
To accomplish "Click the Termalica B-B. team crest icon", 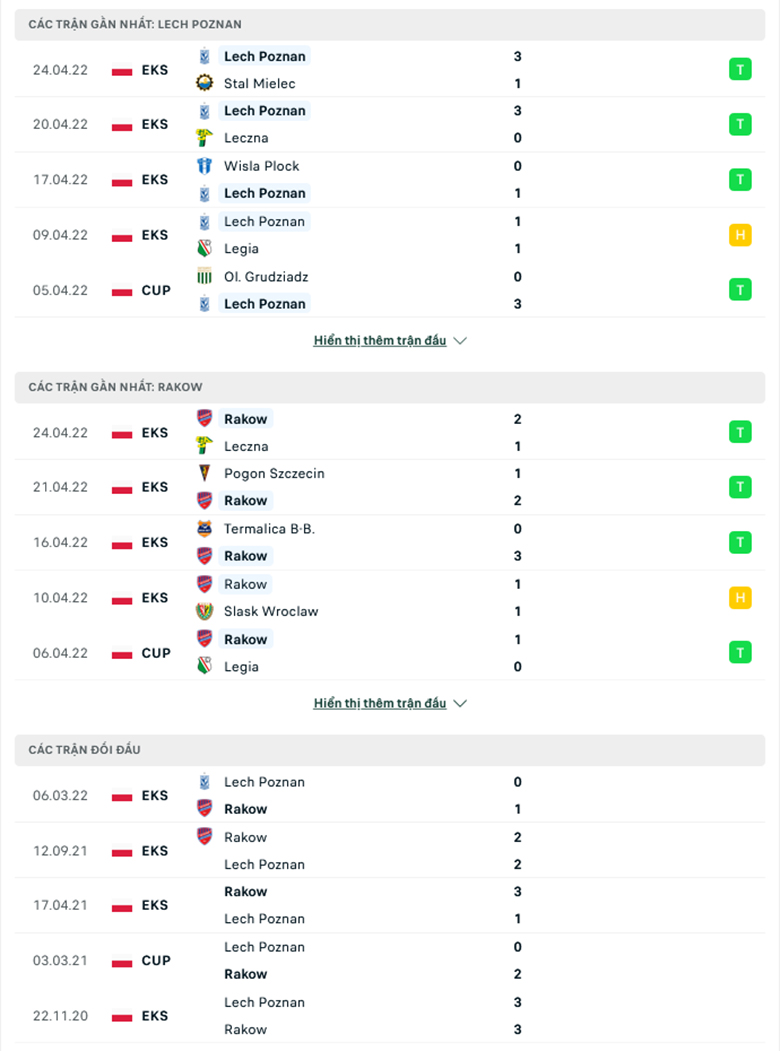I will click(x=204, y=529).
